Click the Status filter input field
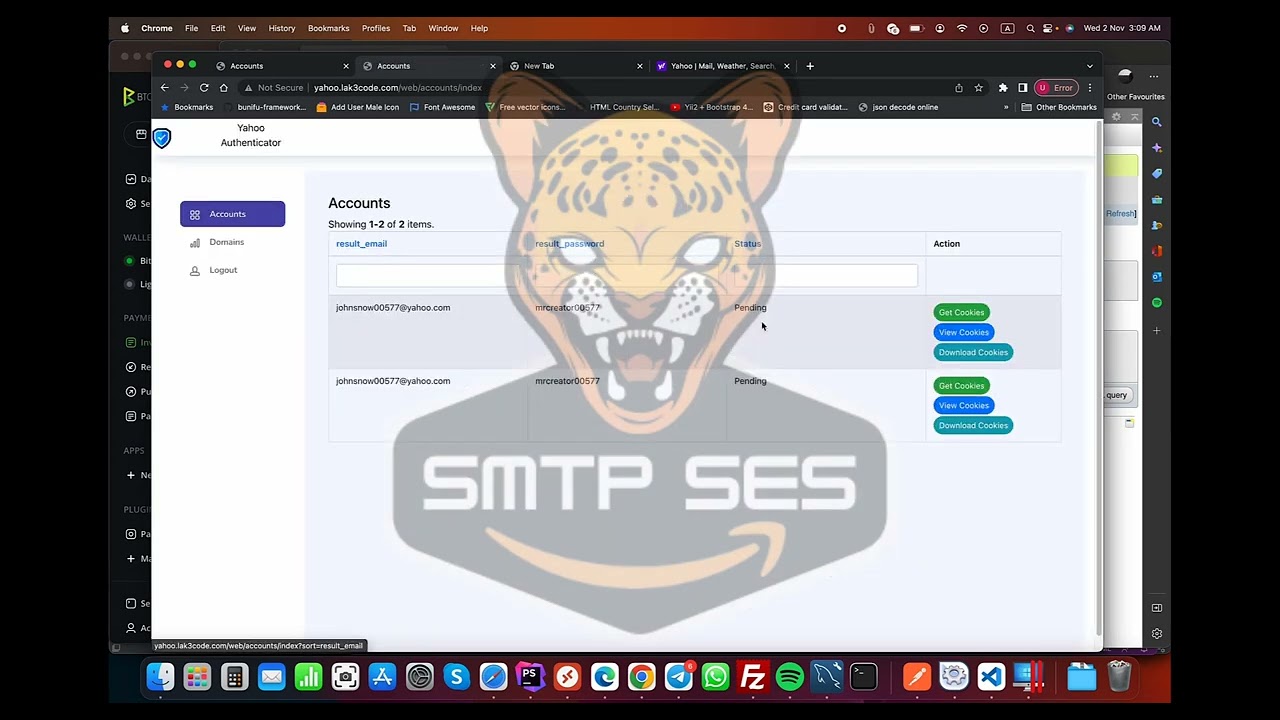Viewport: 1280px width, 720px height. [826, 275]
